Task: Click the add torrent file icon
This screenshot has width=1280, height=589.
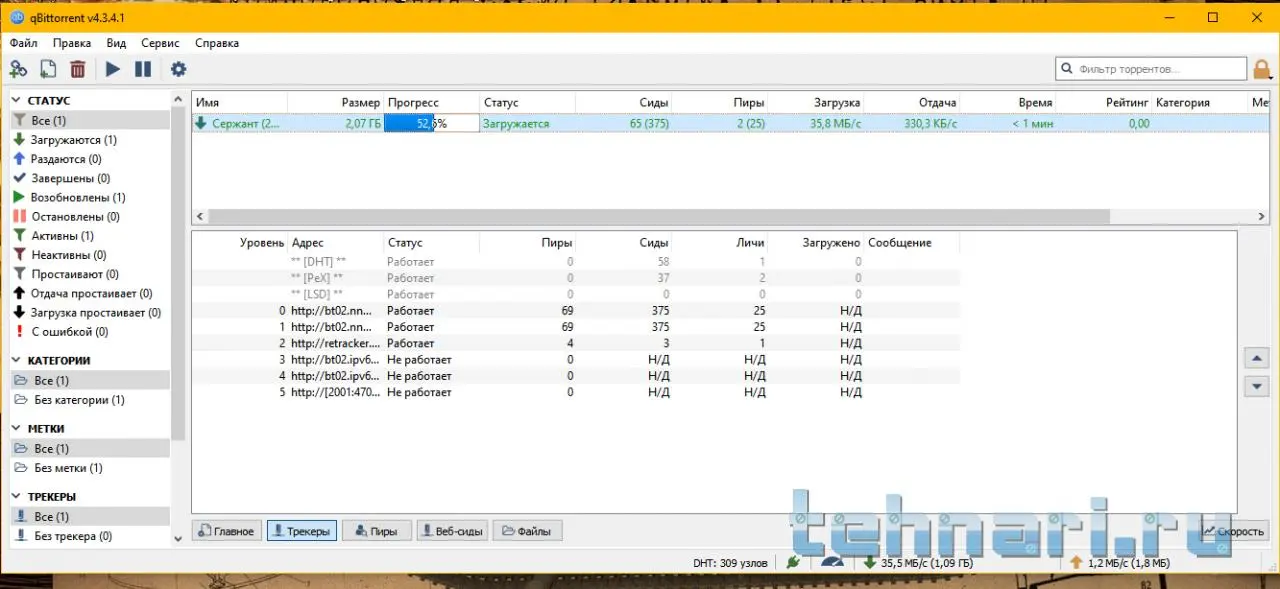Action: [48, 69]
